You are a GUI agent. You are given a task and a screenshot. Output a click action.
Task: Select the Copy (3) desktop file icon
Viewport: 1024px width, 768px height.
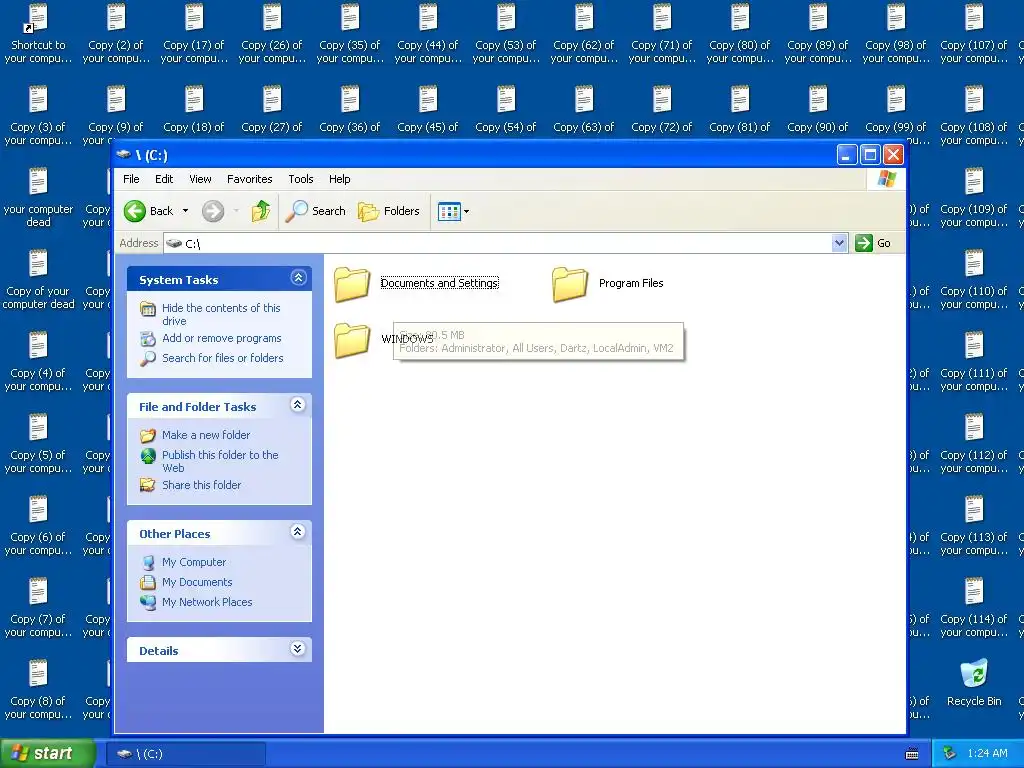coord(38,99)
